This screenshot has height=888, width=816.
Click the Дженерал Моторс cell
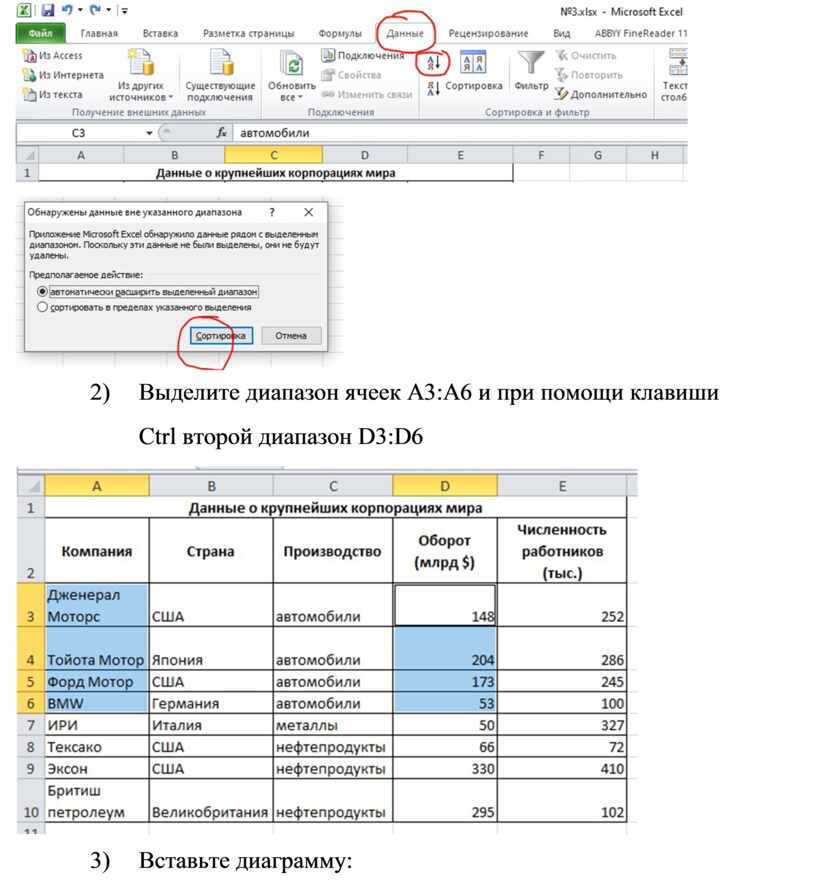coord(97,605)
